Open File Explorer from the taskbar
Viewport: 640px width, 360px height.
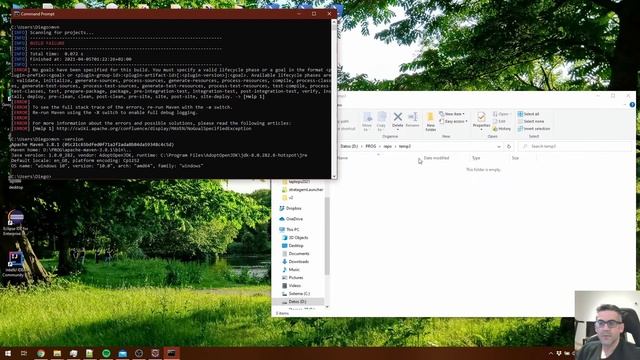57,353
